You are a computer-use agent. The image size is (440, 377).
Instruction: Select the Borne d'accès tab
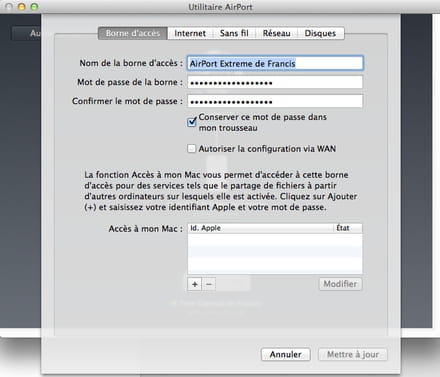click(133, 33)
